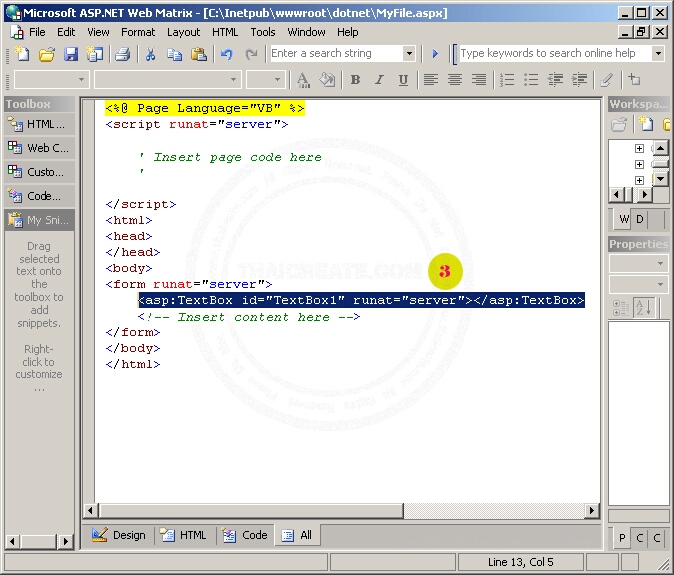Toggle Underline formatting
The height and width of the screenshot is (575, 674).
tap(403, 80)
